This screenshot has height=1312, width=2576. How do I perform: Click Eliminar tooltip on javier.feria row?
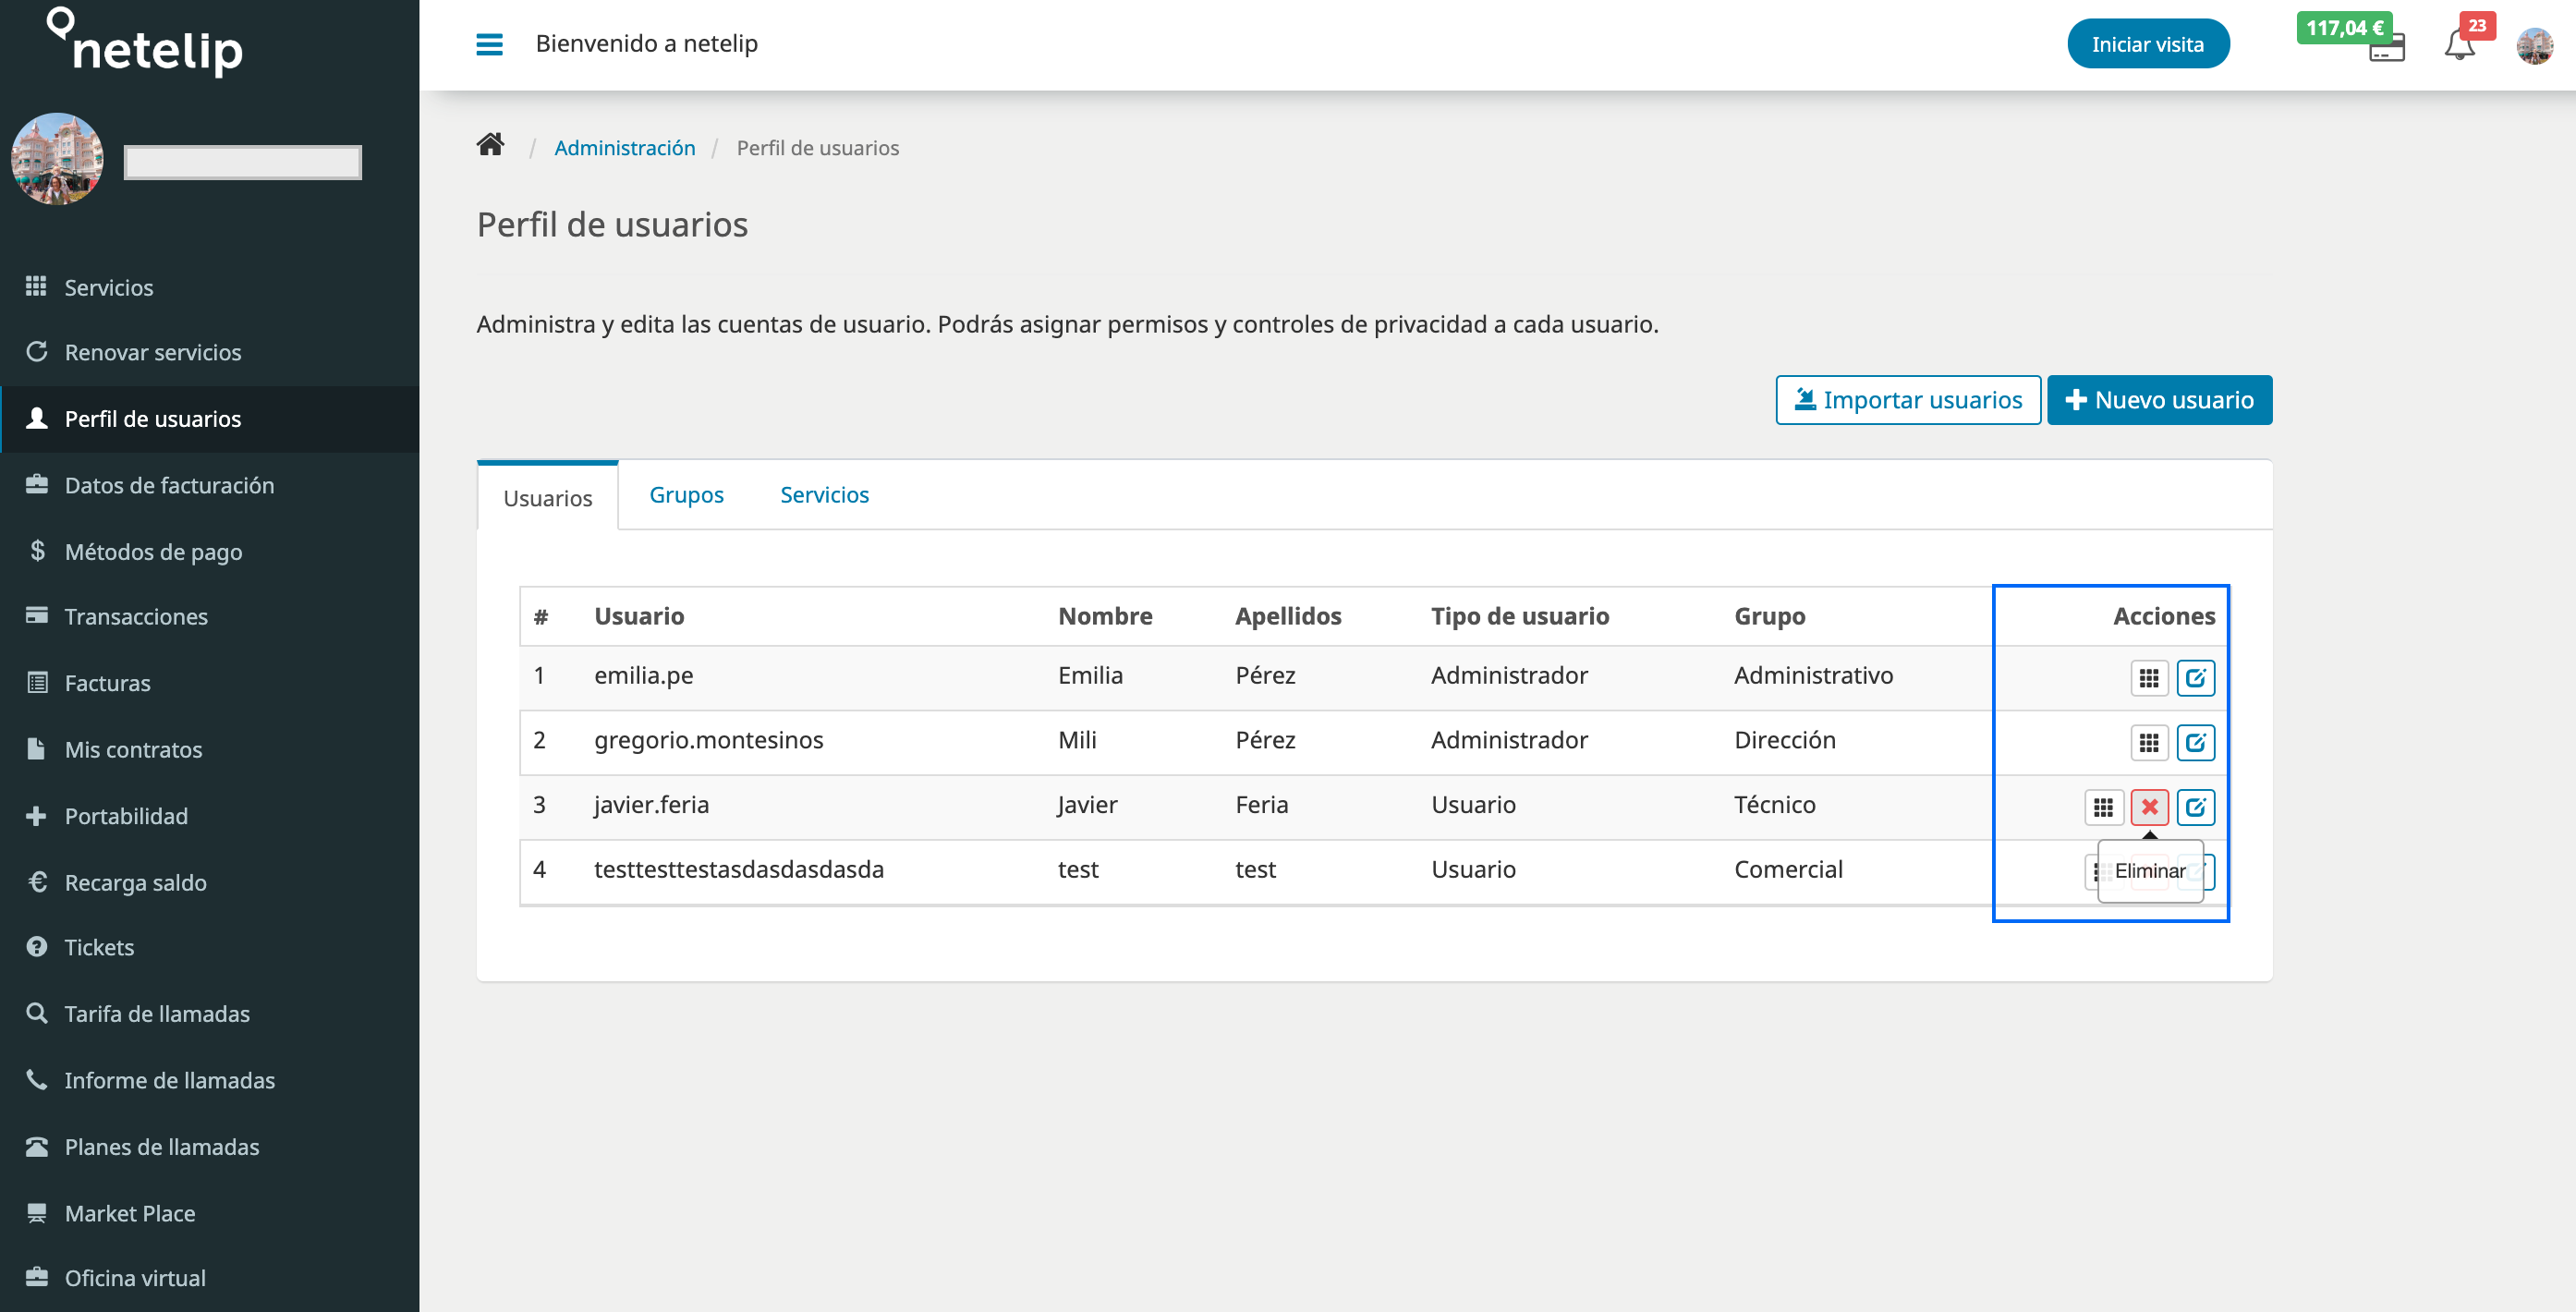[x=2148, y=870]
